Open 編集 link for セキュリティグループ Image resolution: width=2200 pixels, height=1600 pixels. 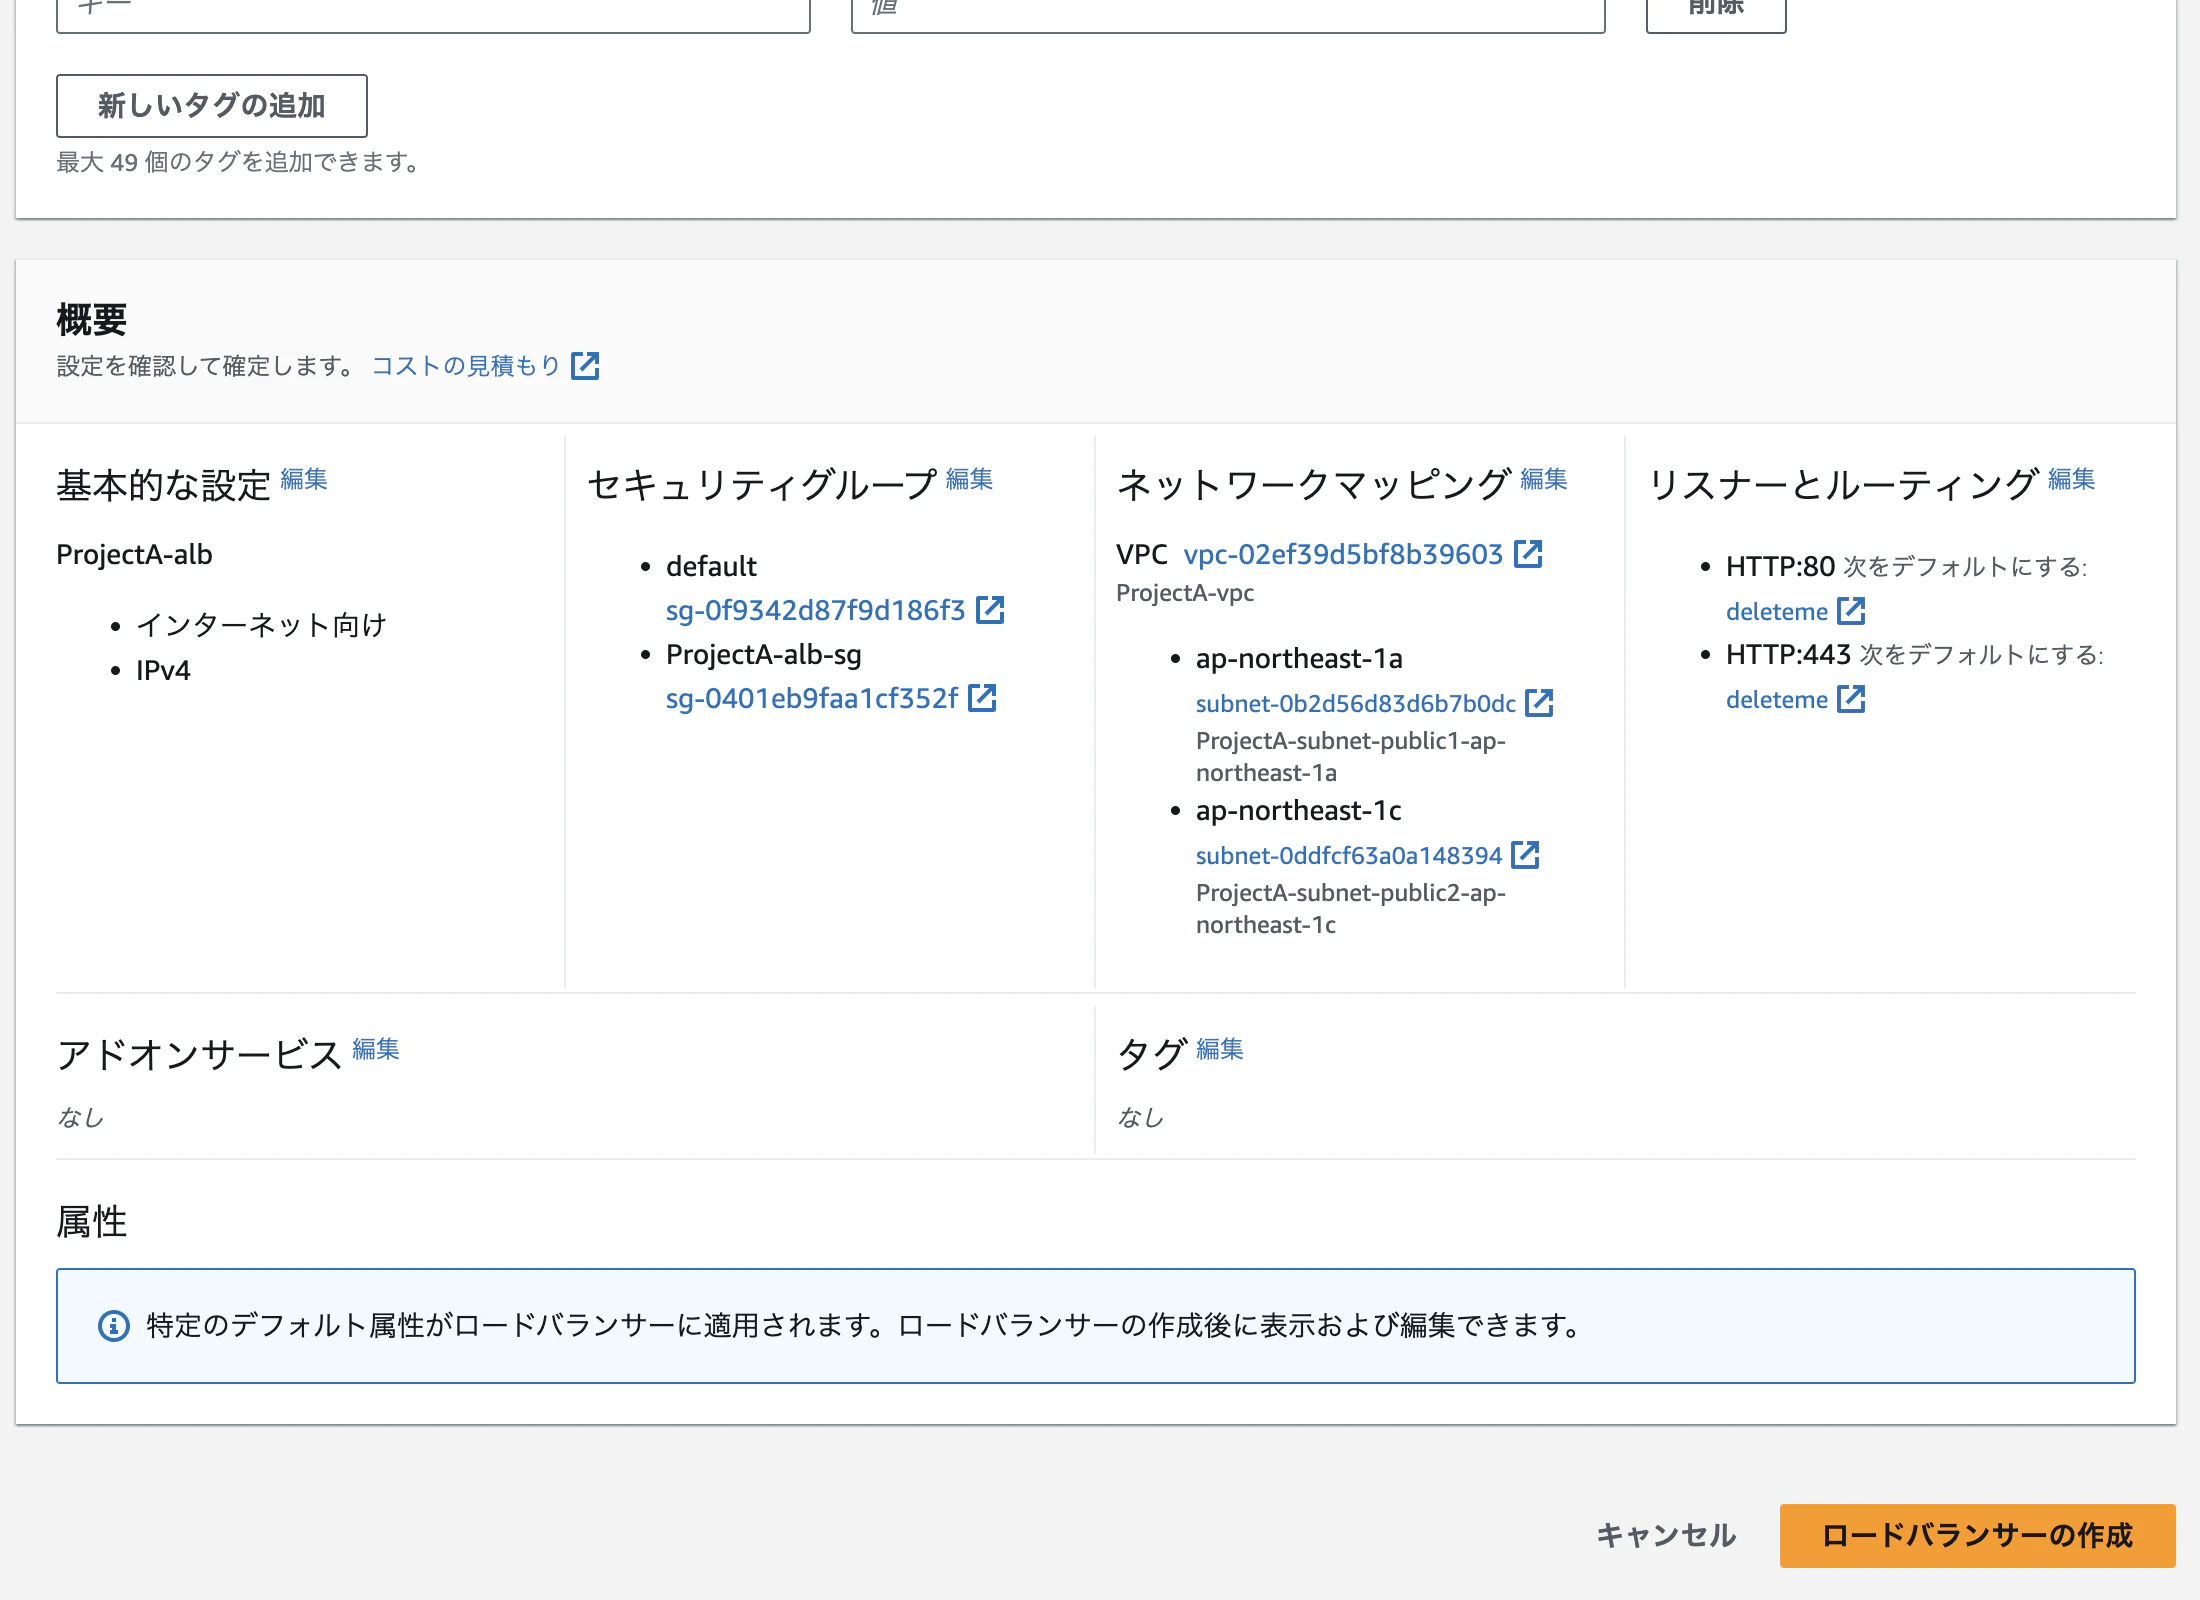(969, 480)
